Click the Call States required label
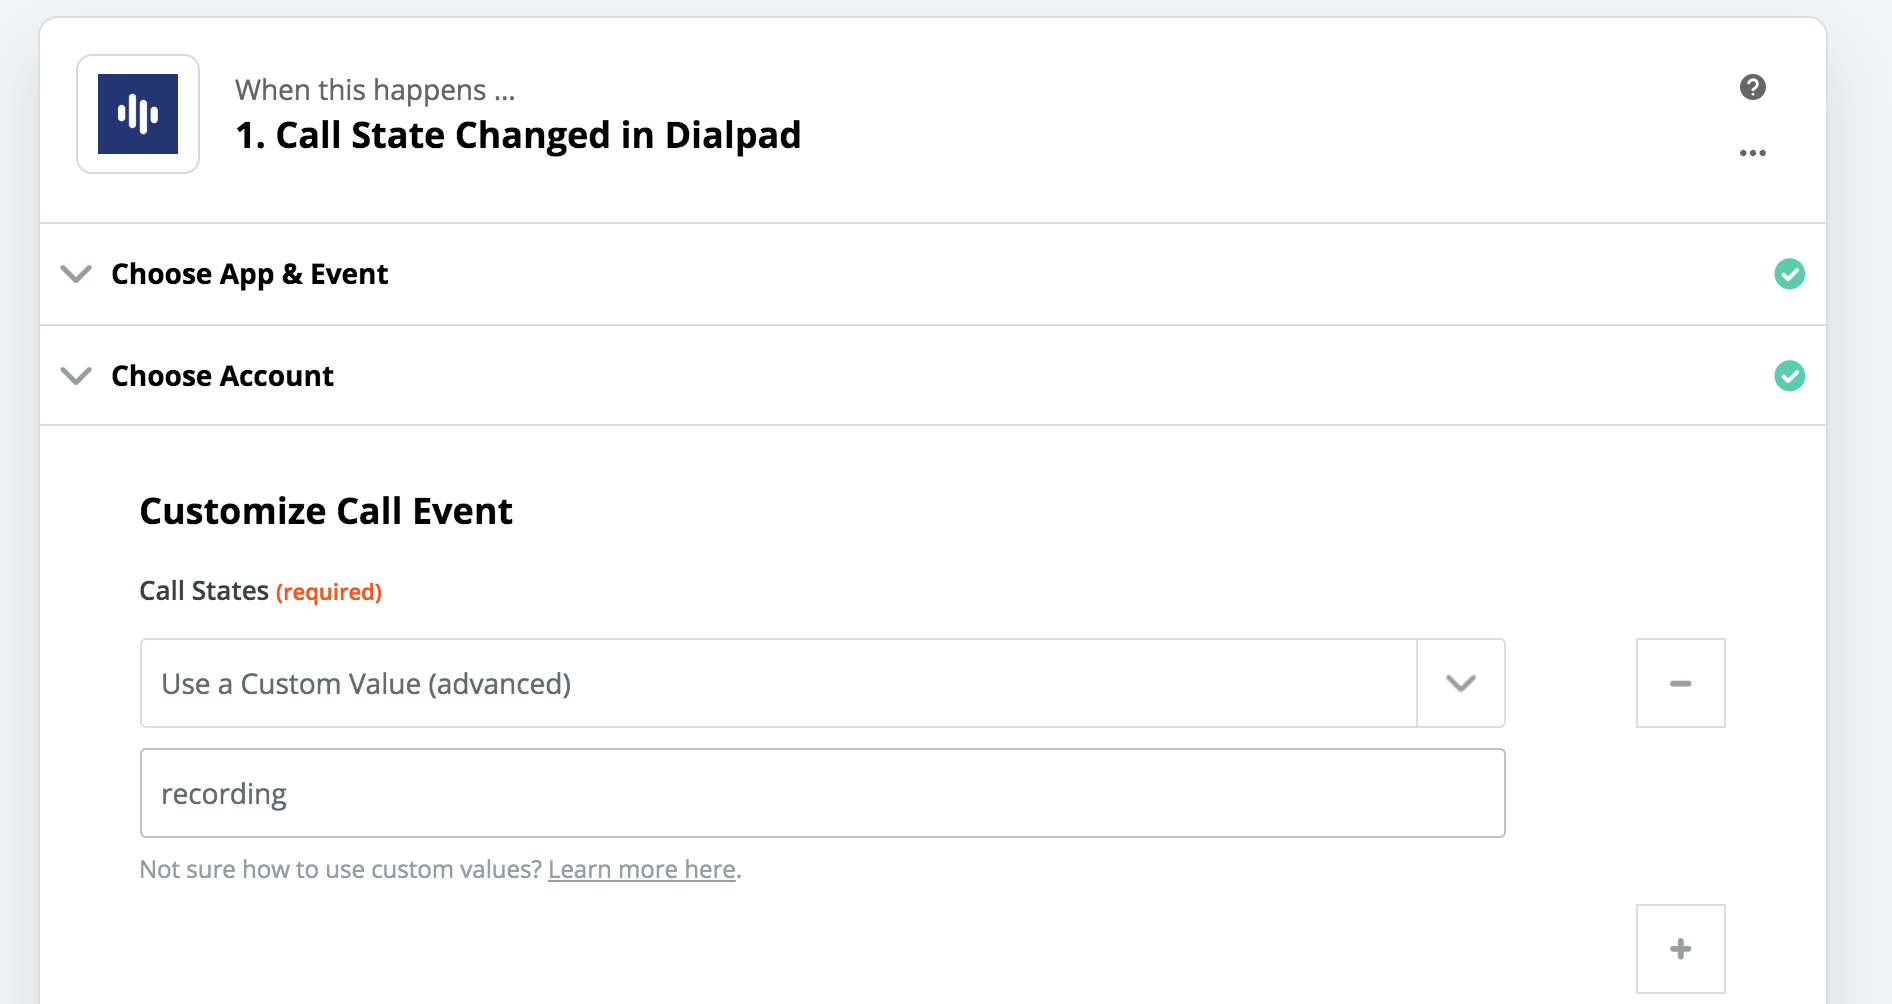This screenshot has width=1892, height=1004. point(260,591)
